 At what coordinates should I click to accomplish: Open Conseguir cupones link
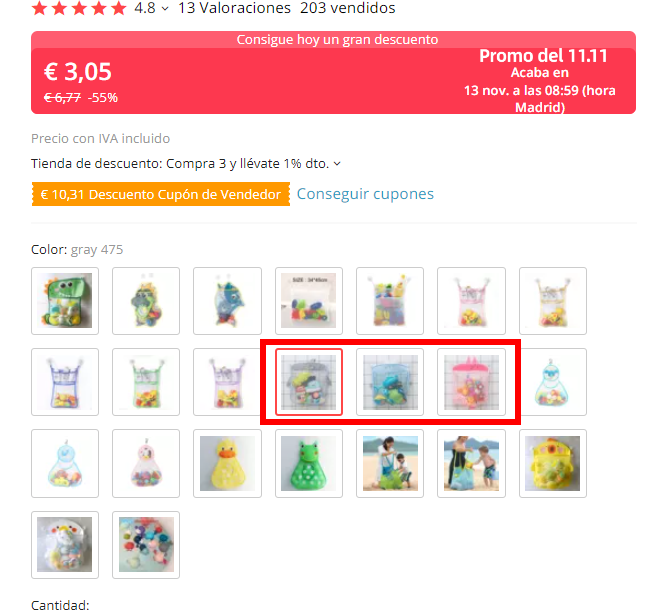[365, 194]
